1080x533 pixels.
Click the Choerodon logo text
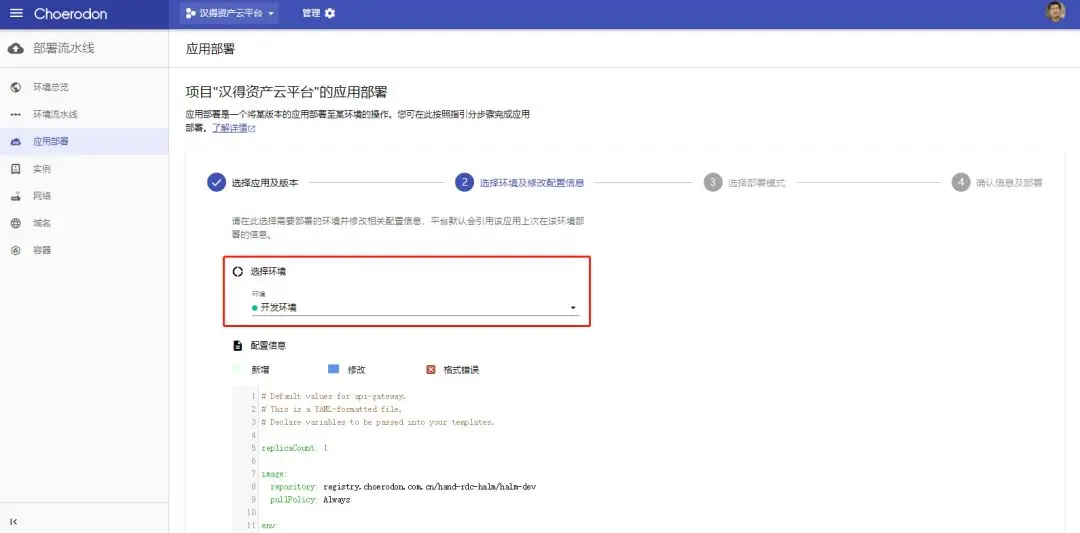pyautogui.click(x=70, y=14)
